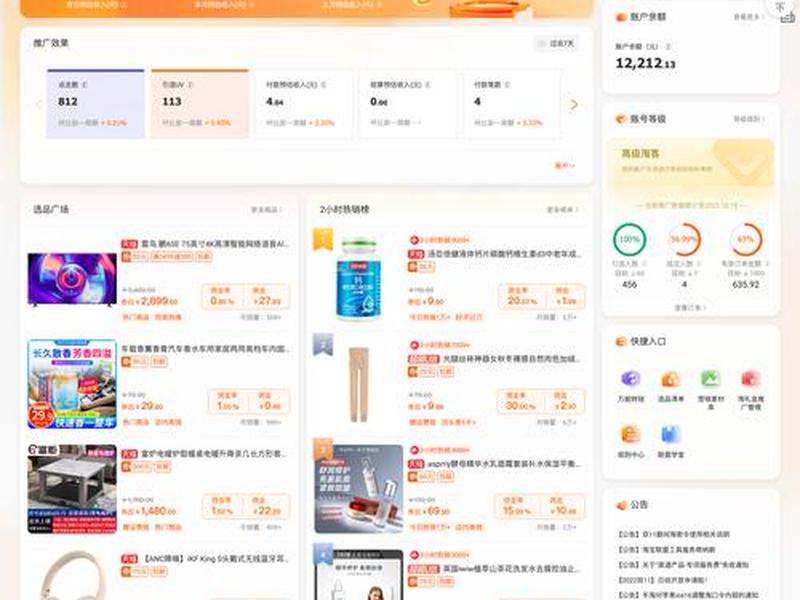Open the 【2022双11】 announcement link
800x600 pixels.
point(662,580)
